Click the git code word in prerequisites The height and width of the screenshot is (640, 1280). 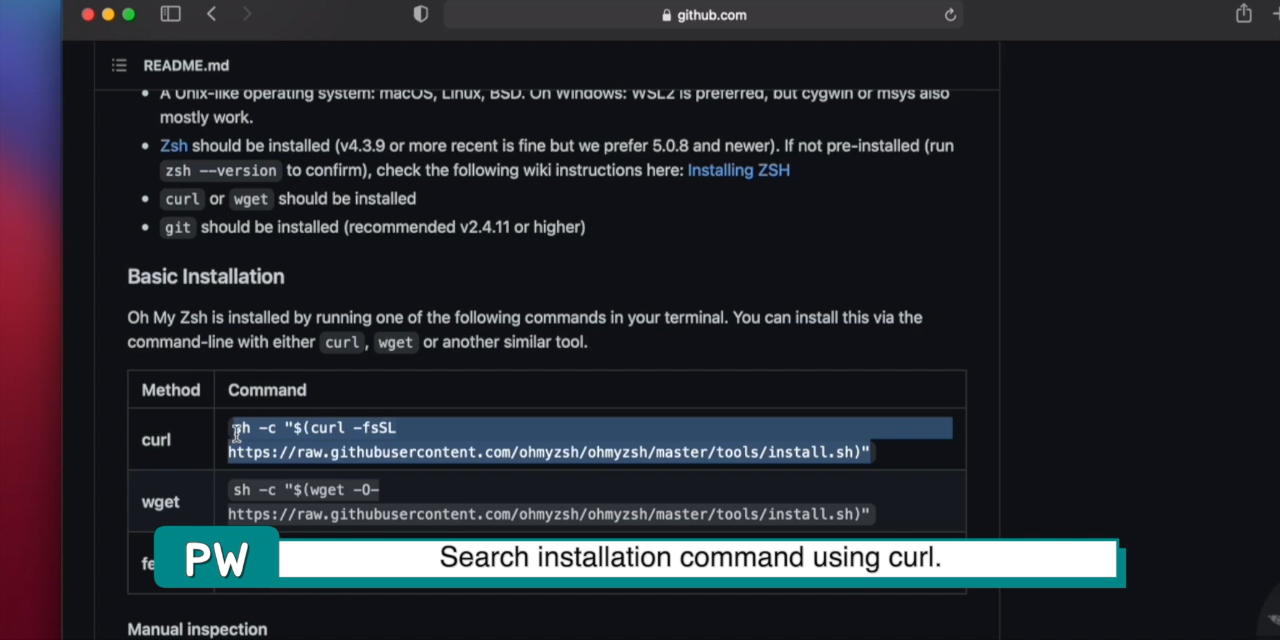[x=178, y=227]
